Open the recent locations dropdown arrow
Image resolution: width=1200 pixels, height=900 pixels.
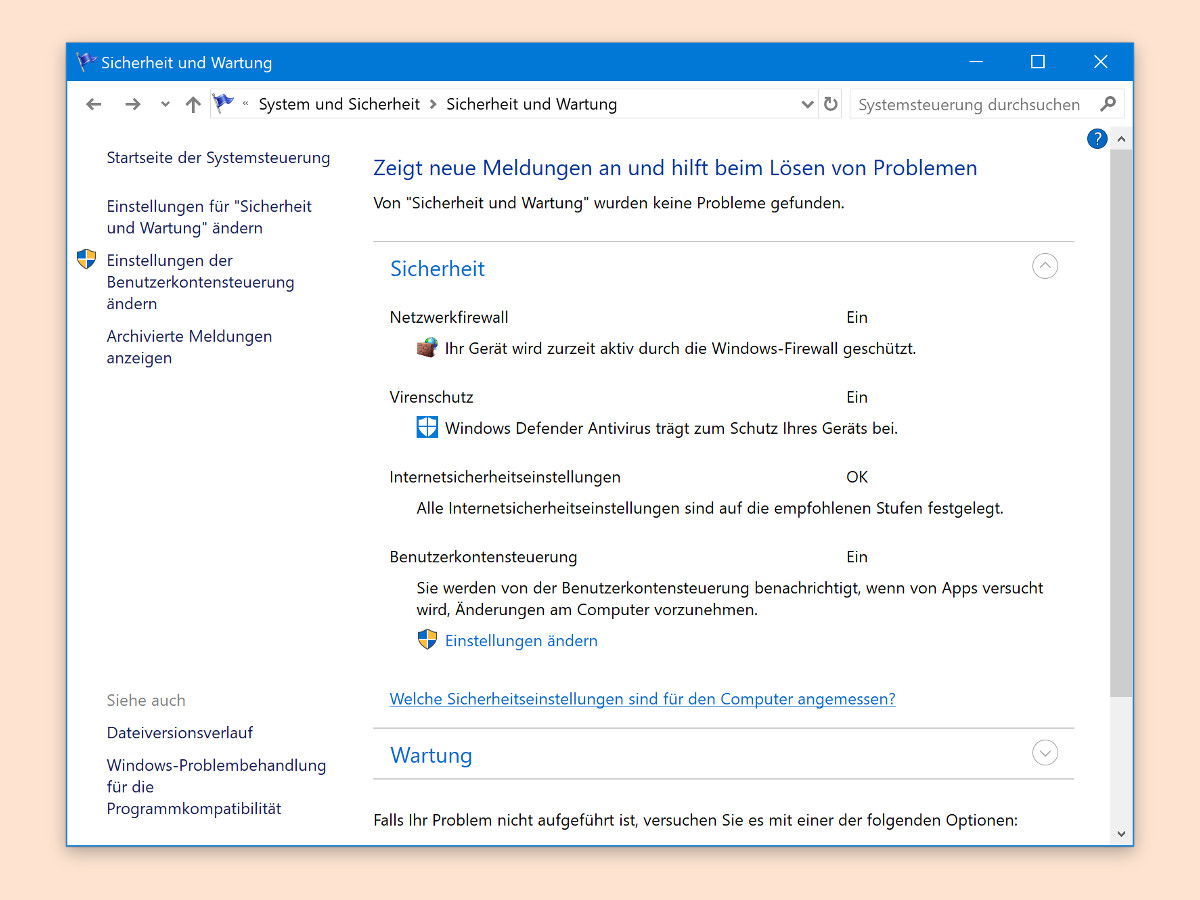(165, 104)
